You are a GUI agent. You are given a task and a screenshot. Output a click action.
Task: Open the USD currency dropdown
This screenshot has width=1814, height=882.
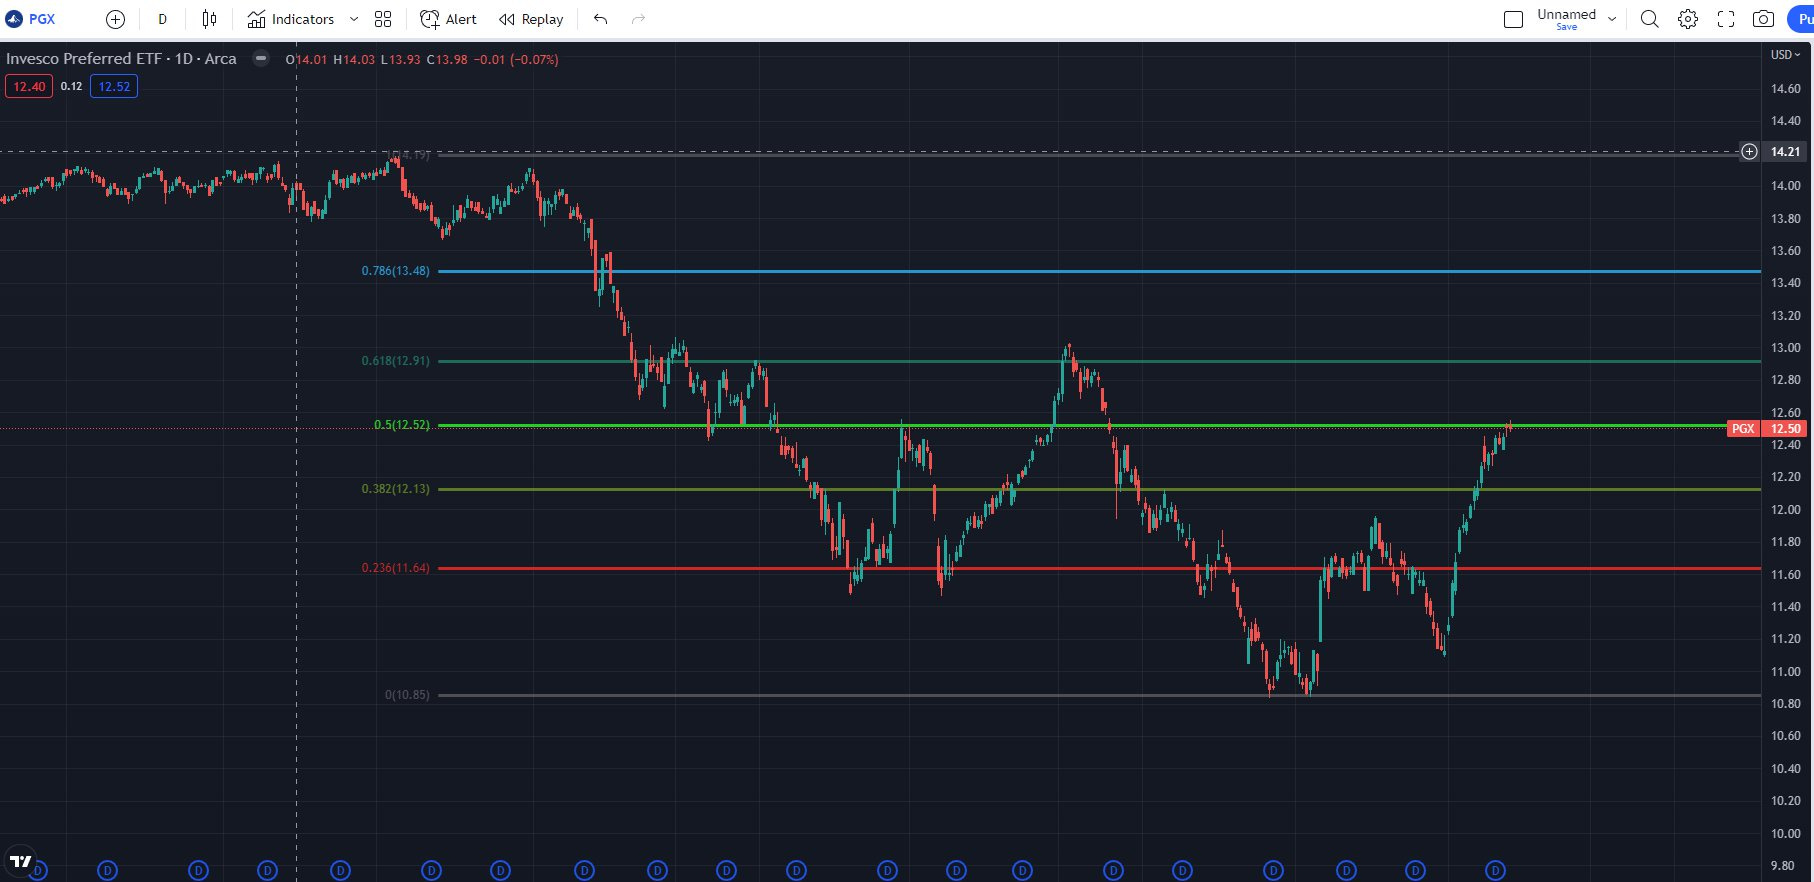pyautogui.click(x=1785, y=54)
